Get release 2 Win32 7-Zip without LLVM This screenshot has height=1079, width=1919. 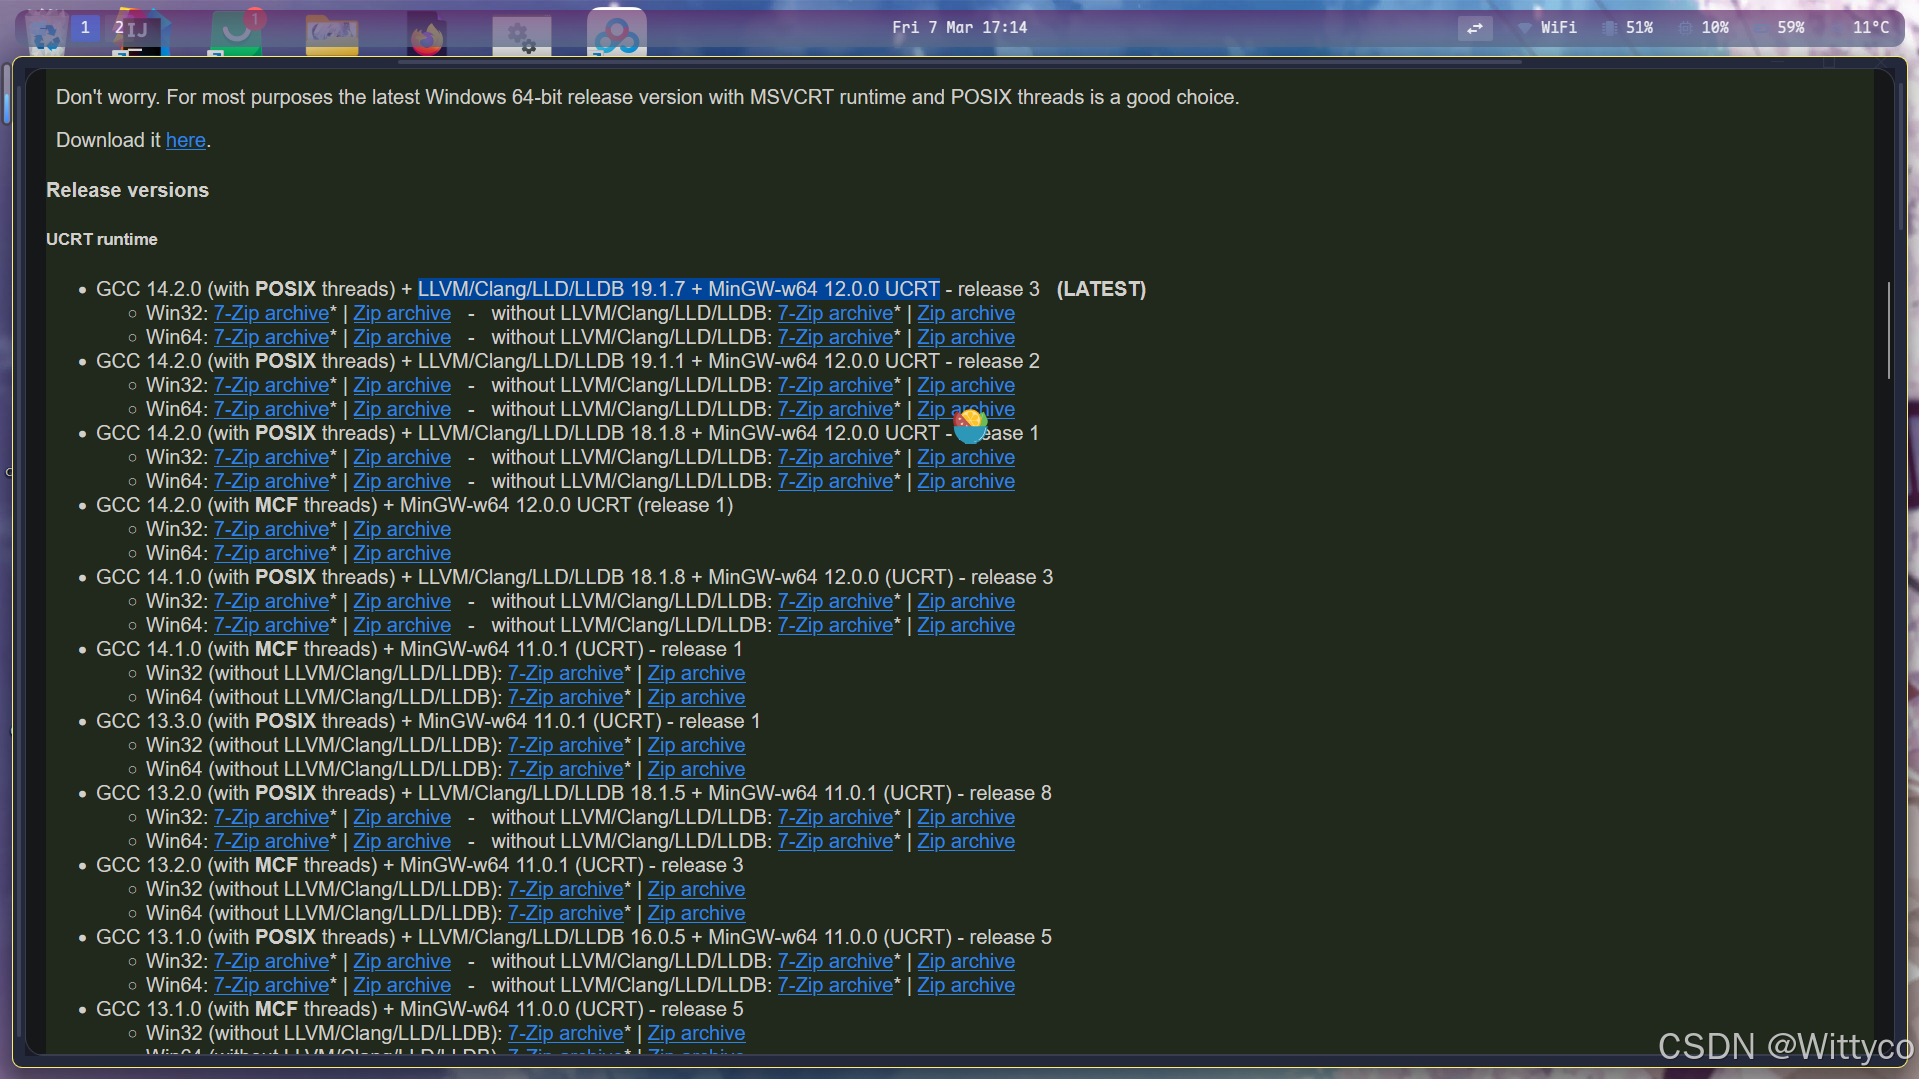tap(835, 385)
